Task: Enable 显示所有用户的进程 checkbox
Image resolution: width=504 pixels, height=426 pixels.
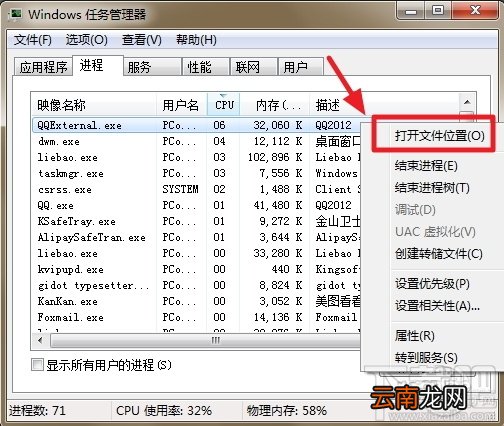Action: (x=37, y=365)
